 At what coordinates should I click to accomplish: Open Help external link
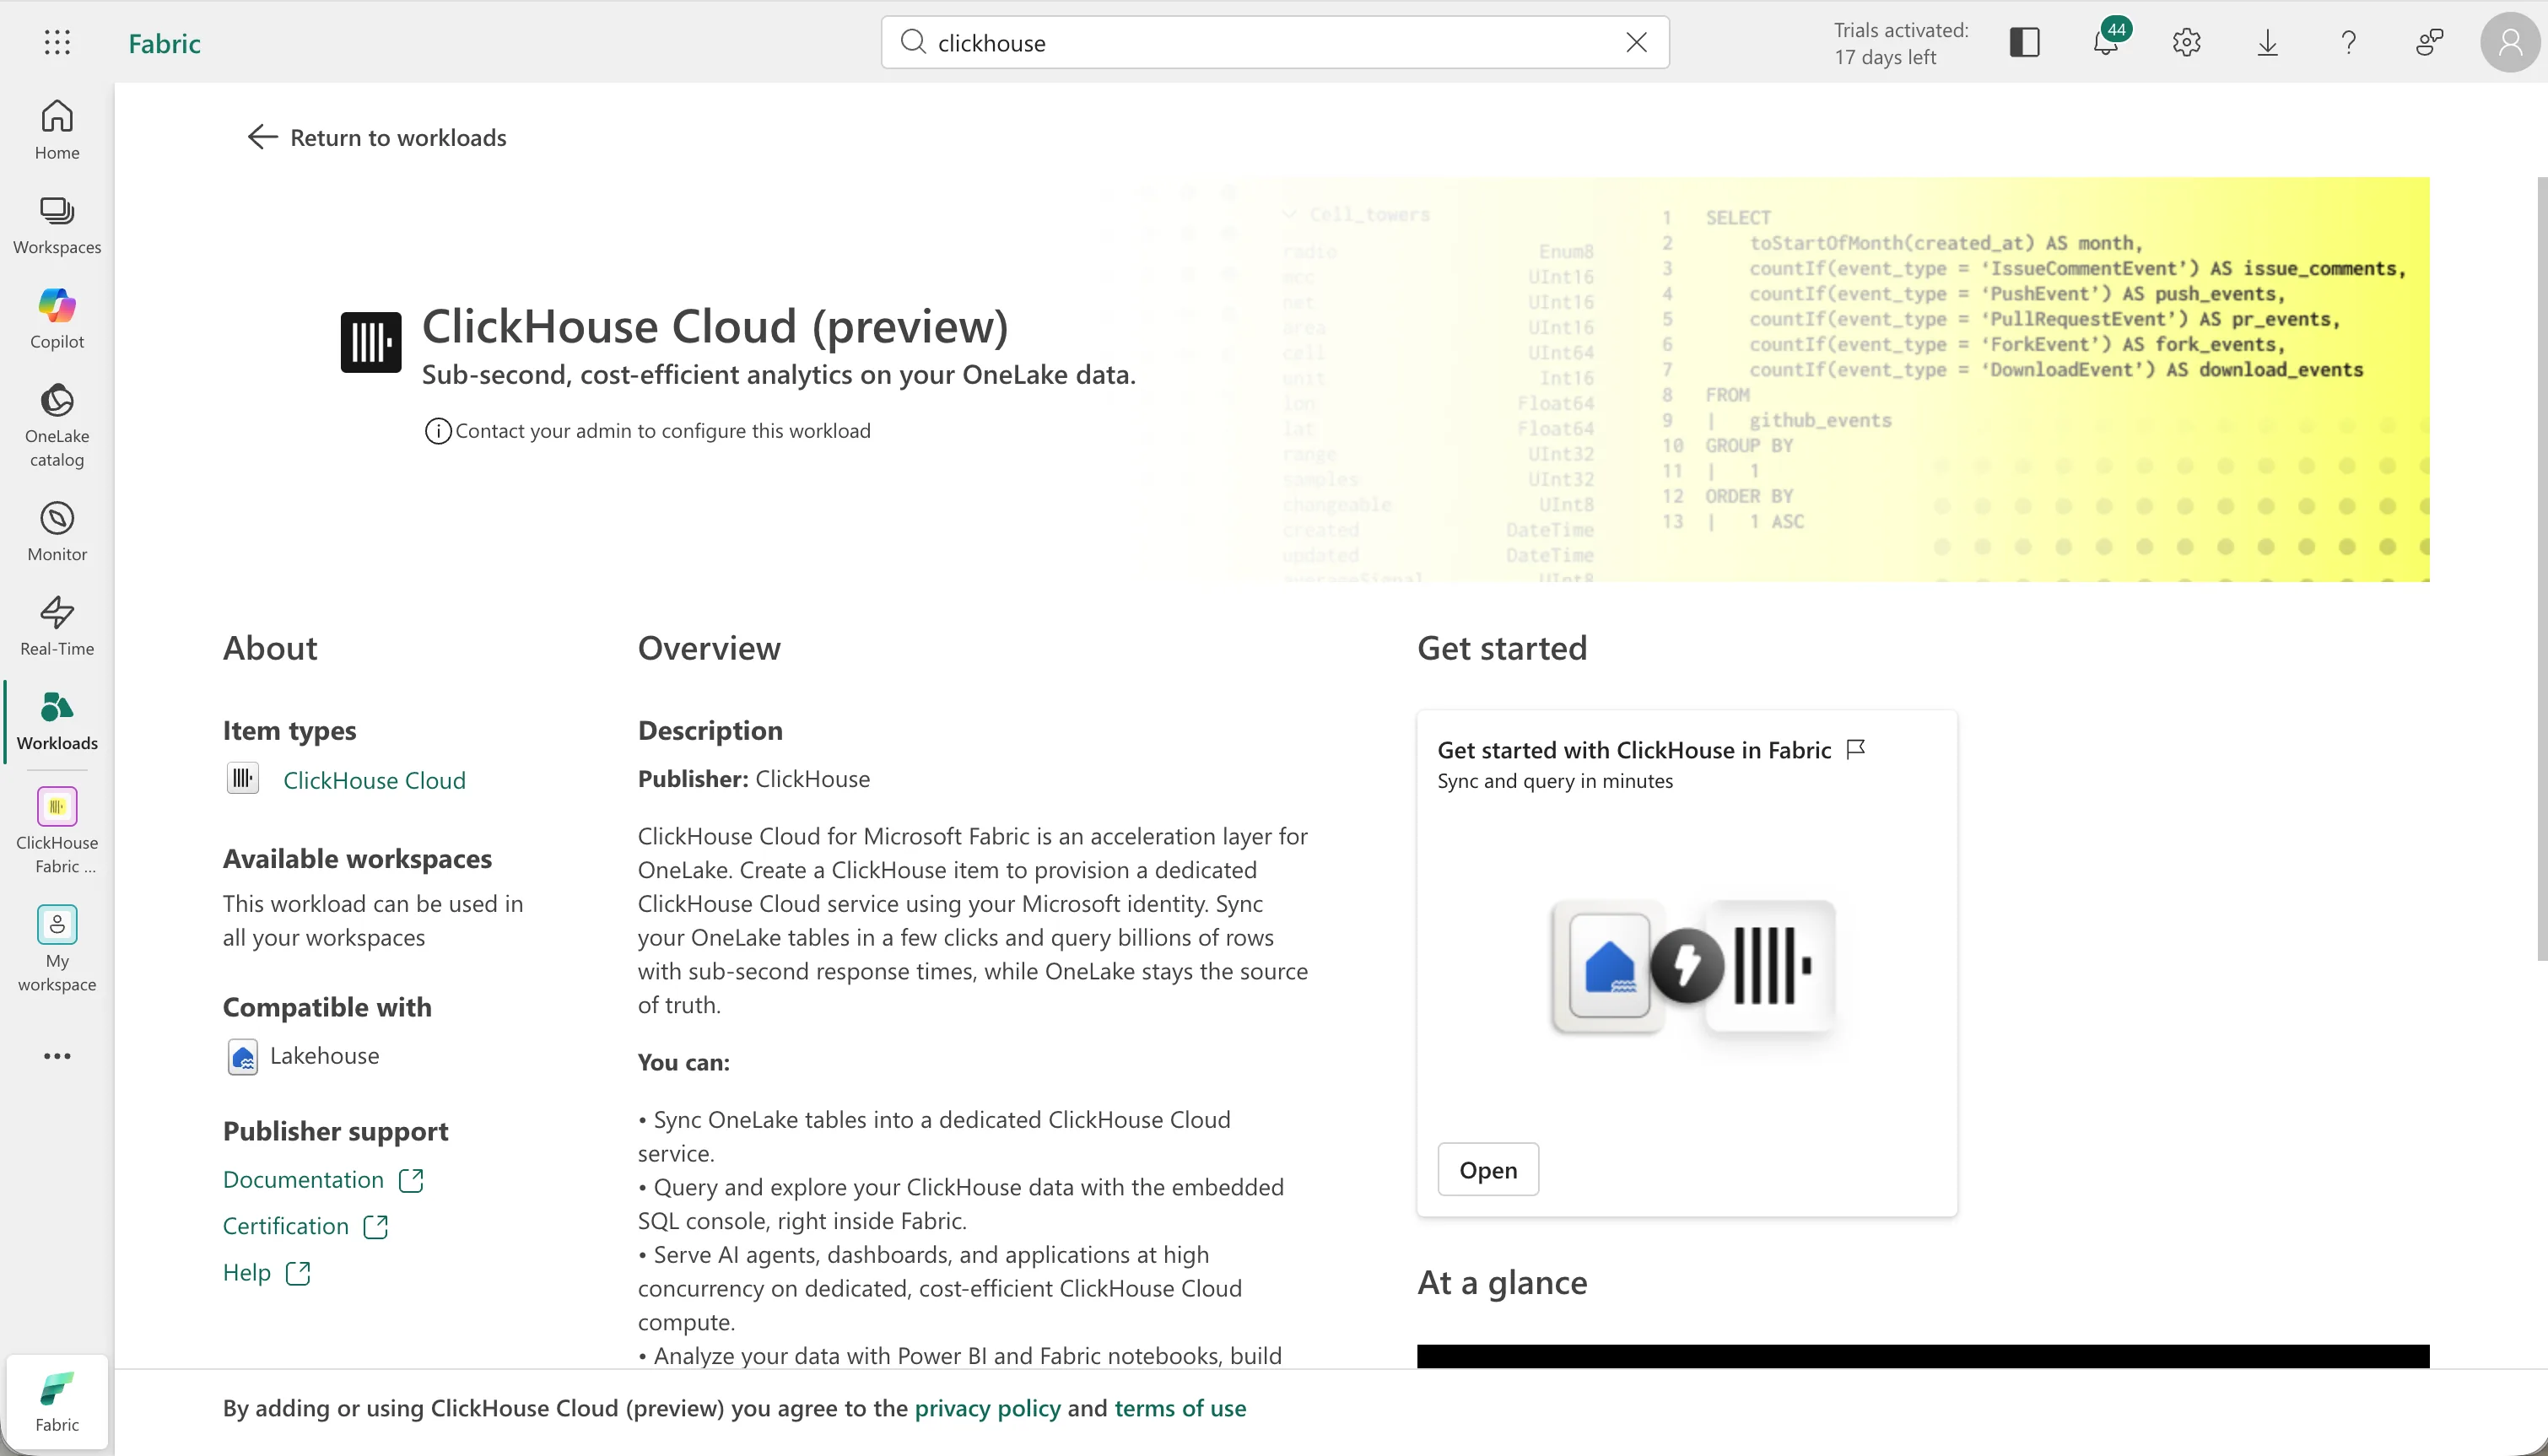pyautogui.click(x=267, y=1273)
